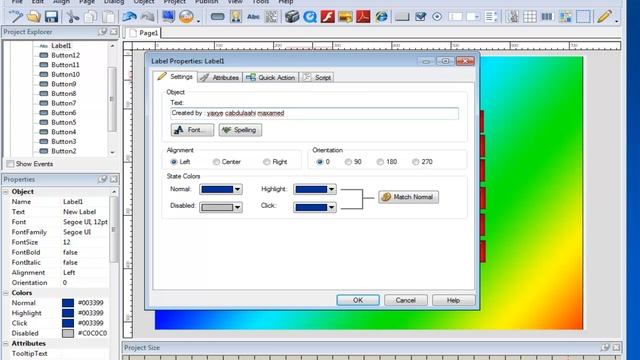This screenshot has width=640, height=360.
Task: Collapse the Object section in Properties
Action: pyautogui.click(x=6, y=191)
